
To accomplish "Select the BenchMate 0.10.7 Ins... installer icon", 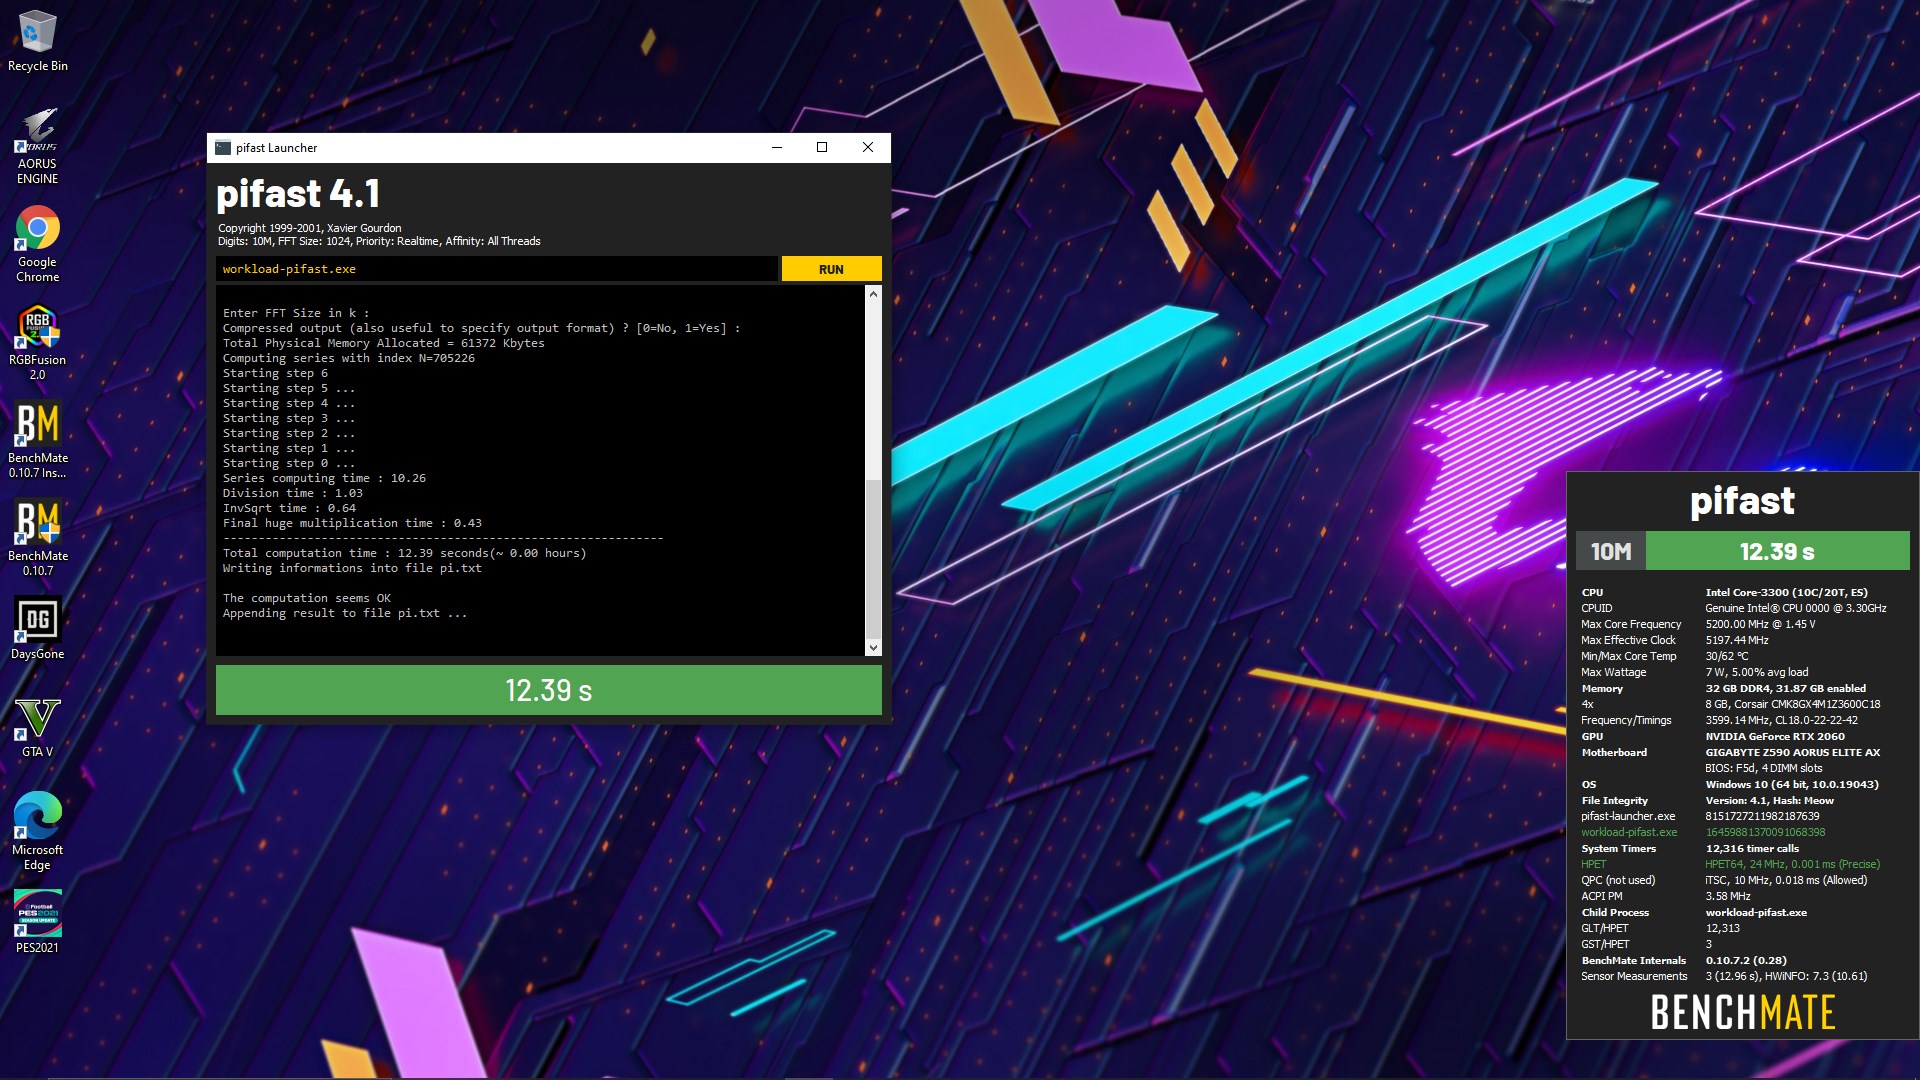I will (x=37, y=440).
